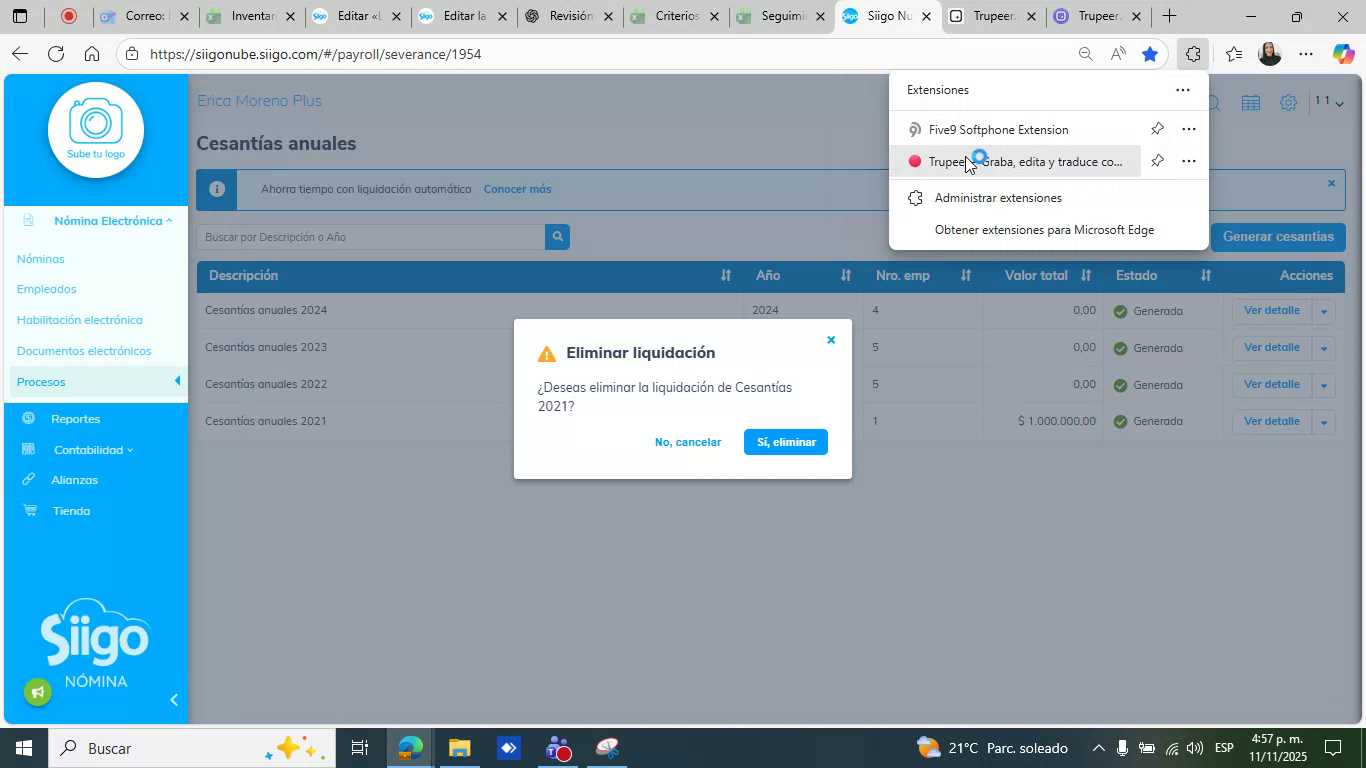The height and width of the screenshot is (768, 1366).
Task: Open Read aloud icon in address bar
Action: pos(1118,54)
